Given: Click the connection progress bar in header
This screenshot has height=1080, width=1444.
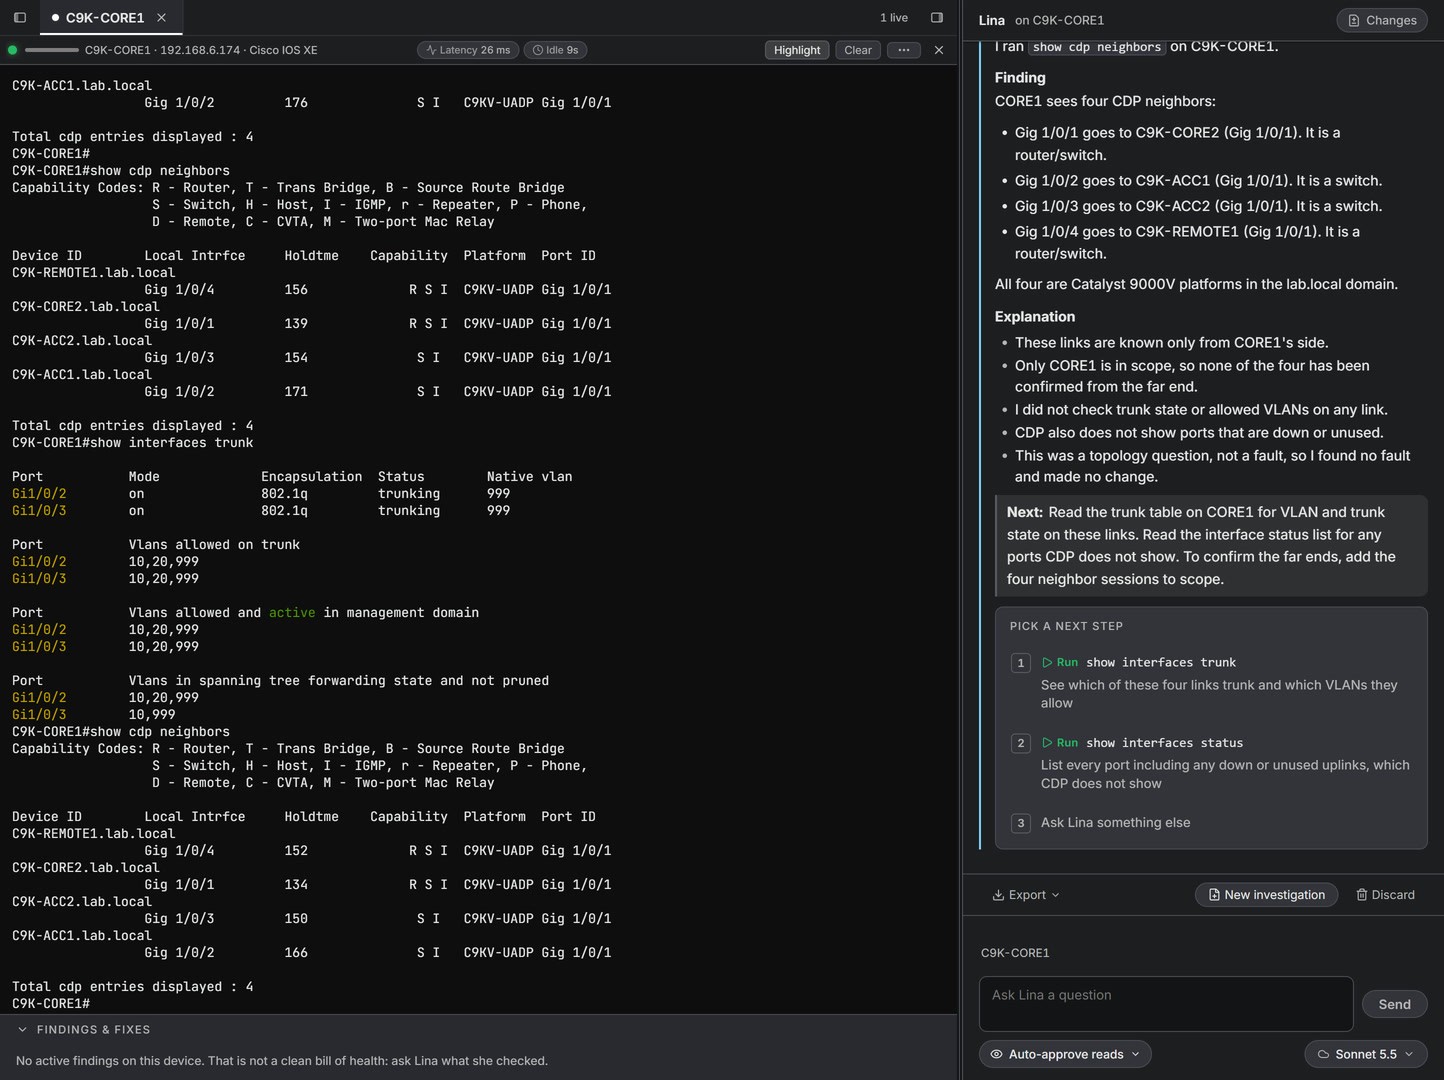Looking at the screenshot, I should [x=52, y=50].
